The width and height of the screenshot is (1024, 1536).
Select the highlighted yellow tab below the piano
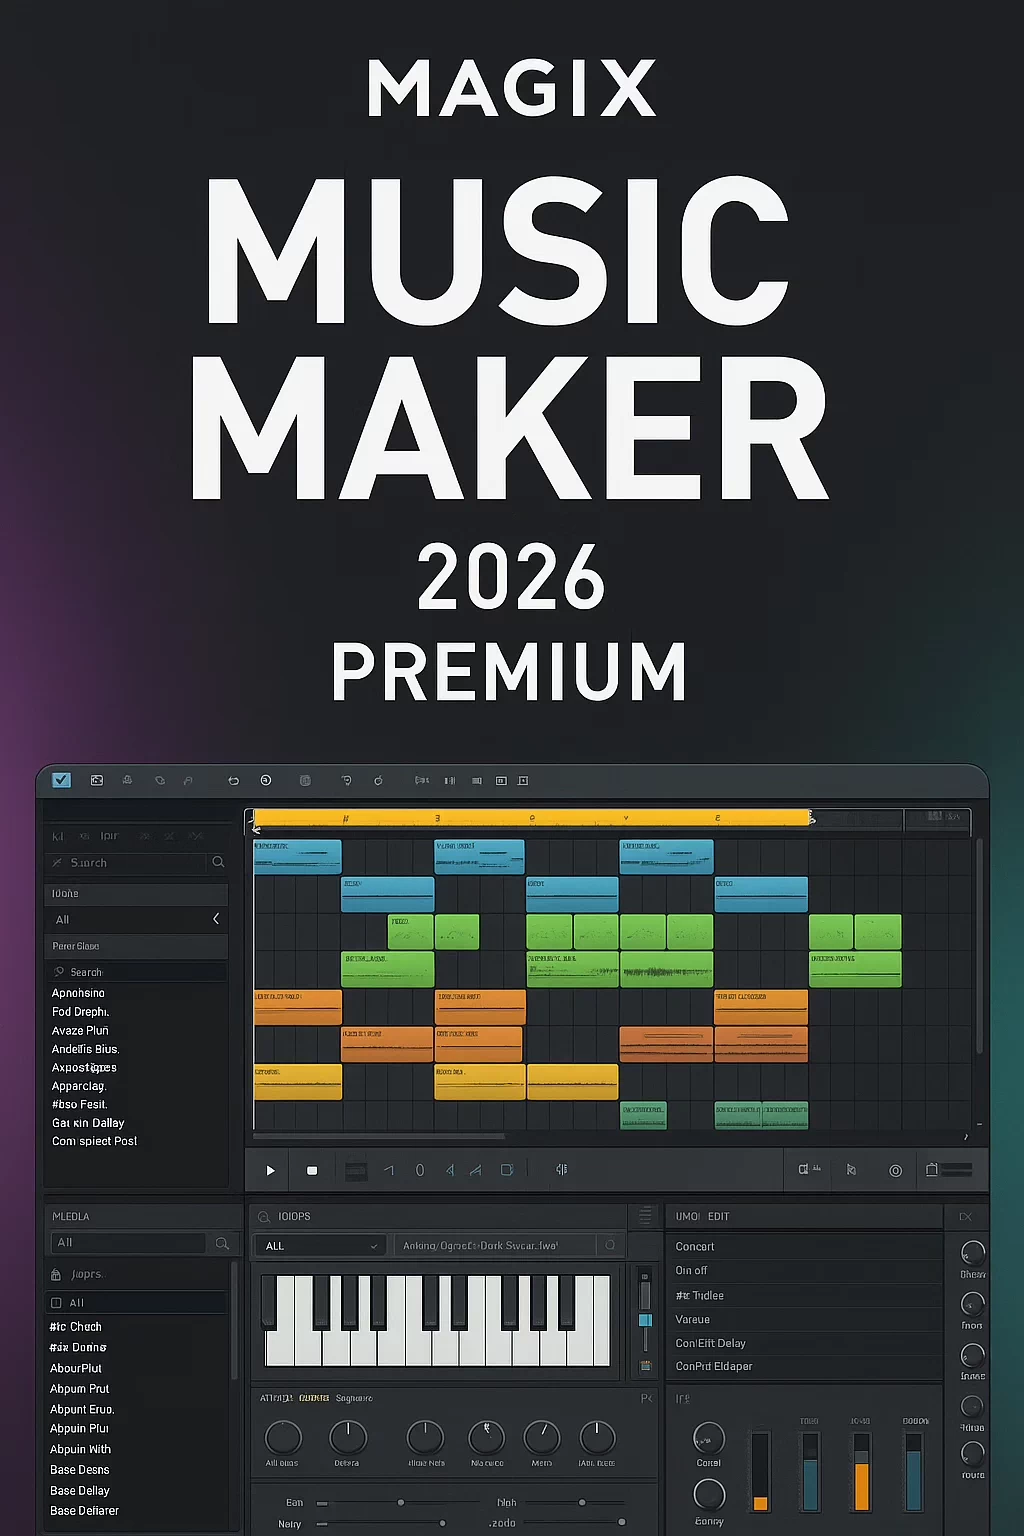(x=314, y=1398)
